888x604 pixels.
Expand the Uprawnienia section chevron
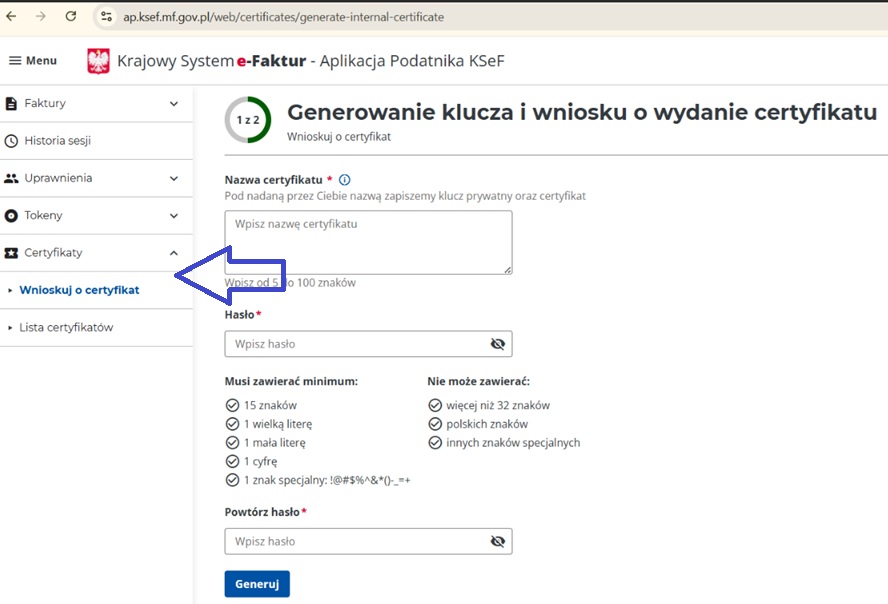tap(174, 179)
